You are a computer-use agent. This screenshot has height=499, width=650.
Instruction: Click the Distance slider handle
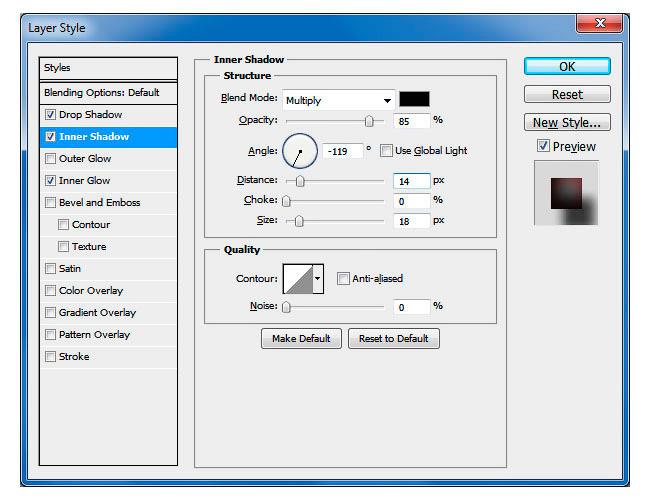pyautogui.click(x=300, y=181)
